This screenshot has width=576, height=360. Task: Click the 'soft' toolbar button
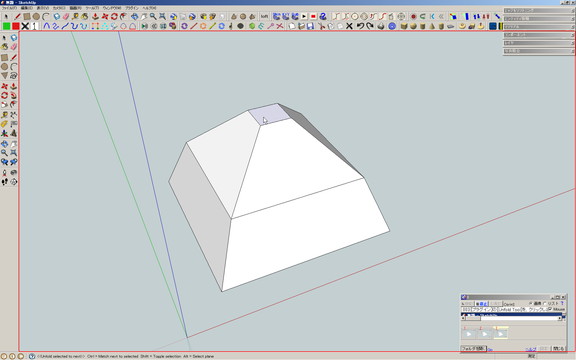pos(264,17)
